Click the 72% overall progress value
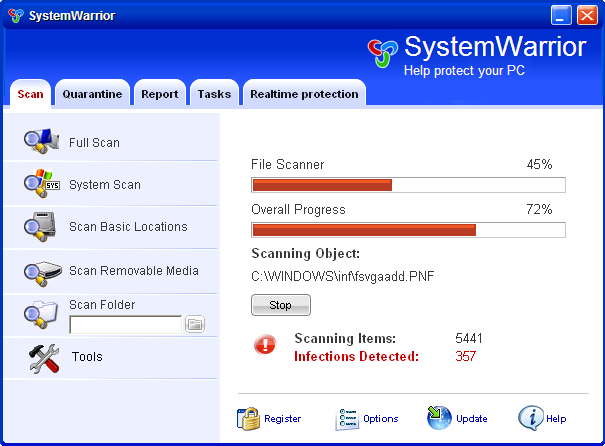Viewport: 605px width, 446px height. pyautogui.click(x=539, y=209)
